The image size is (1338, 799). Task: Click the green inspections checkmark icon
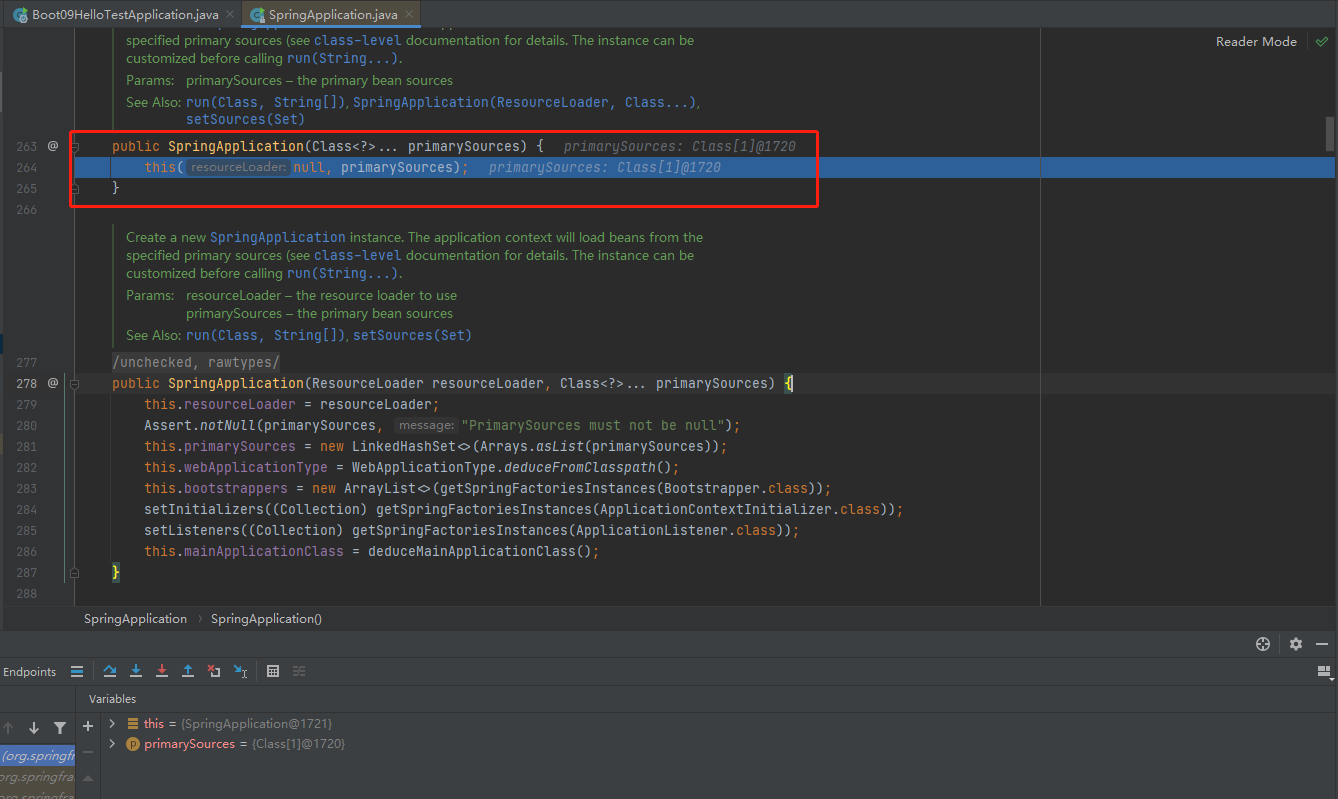click(1322, 41)
